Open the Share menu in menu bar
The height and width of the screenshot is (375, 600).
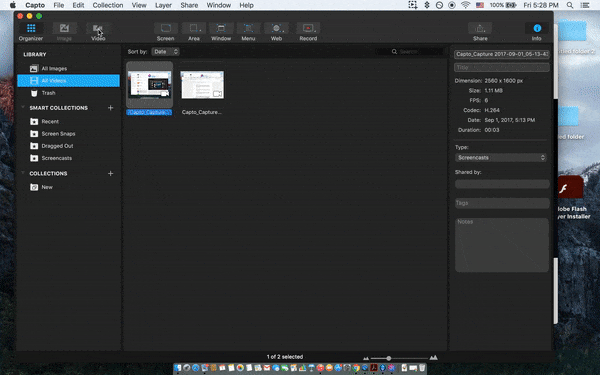pos(189,5)
